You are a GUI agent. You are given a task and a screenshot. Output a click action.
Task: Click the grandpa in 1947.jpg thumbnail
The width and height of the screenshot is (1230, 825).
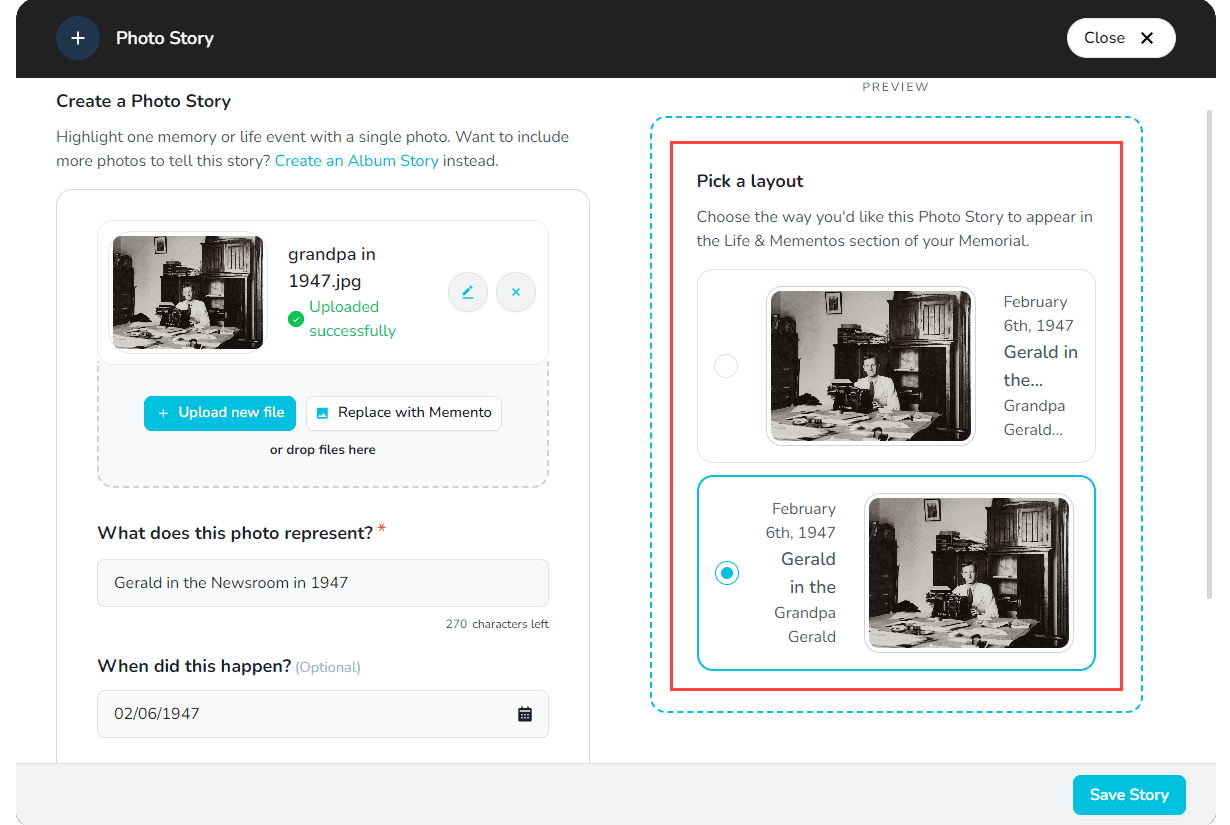[188, 292]
